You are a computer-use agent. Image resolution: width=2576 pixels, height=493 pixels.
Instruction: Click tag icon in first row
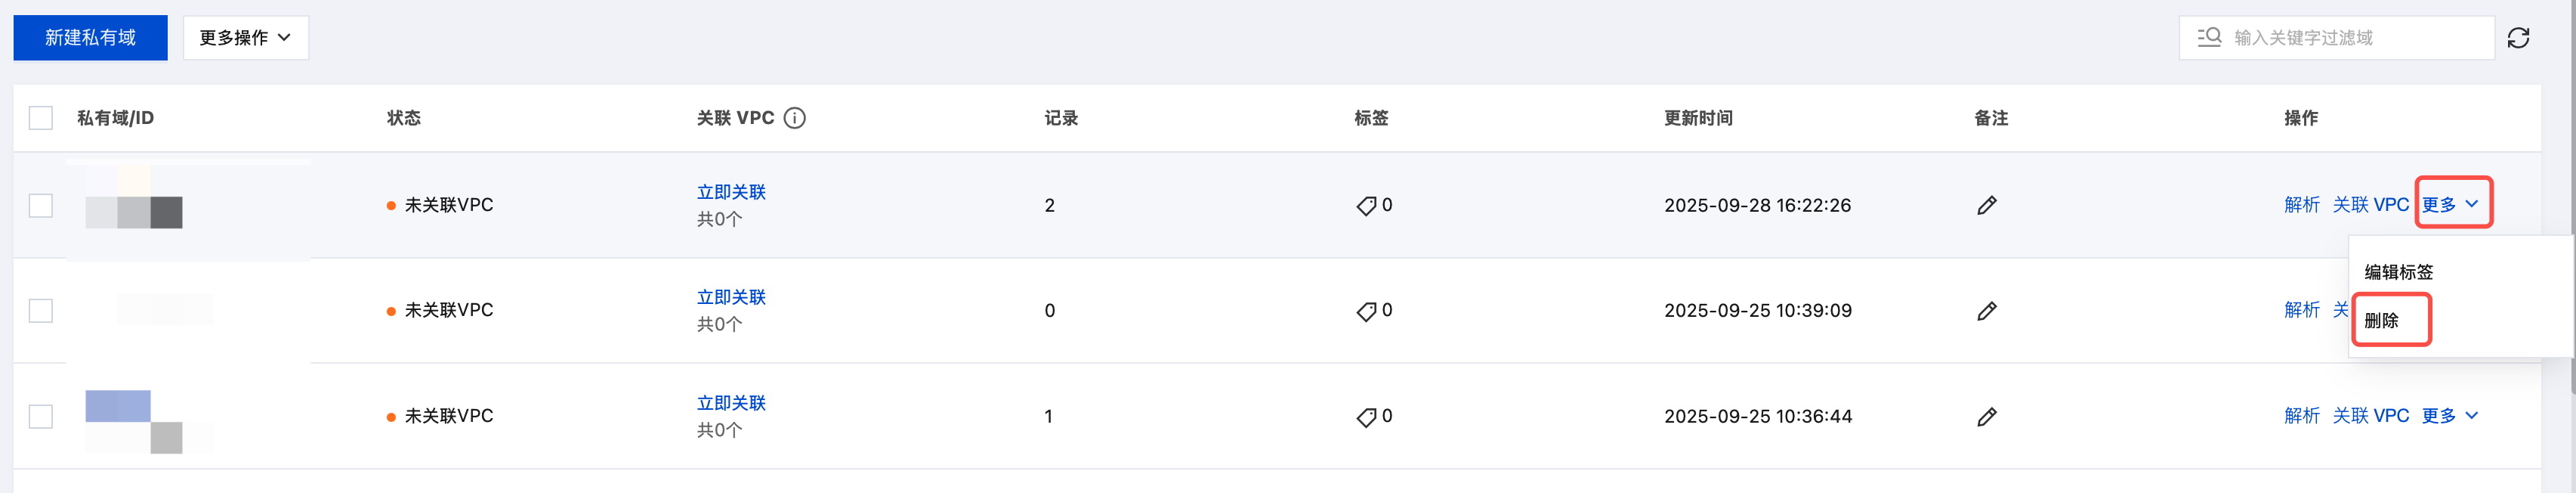pos(1366,206)
